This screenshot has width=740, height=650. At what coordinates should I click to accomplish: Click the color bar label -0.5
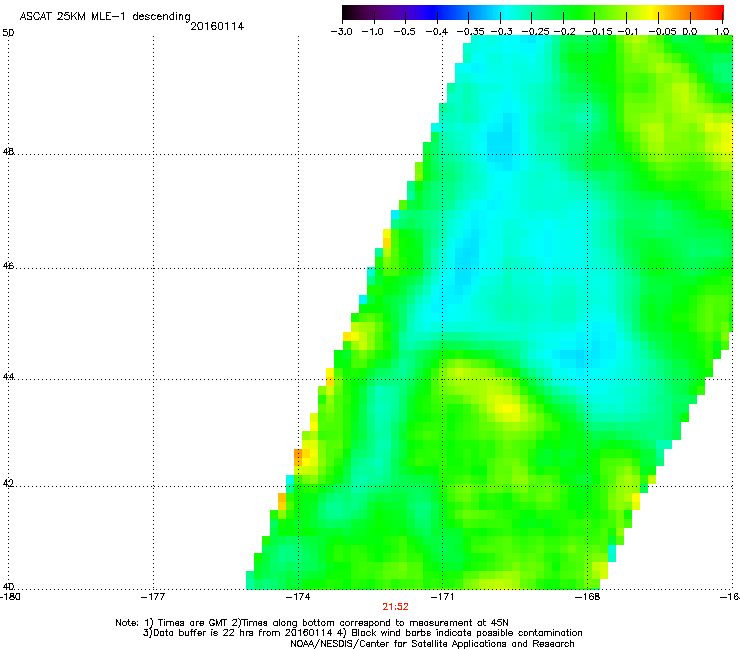404,32
